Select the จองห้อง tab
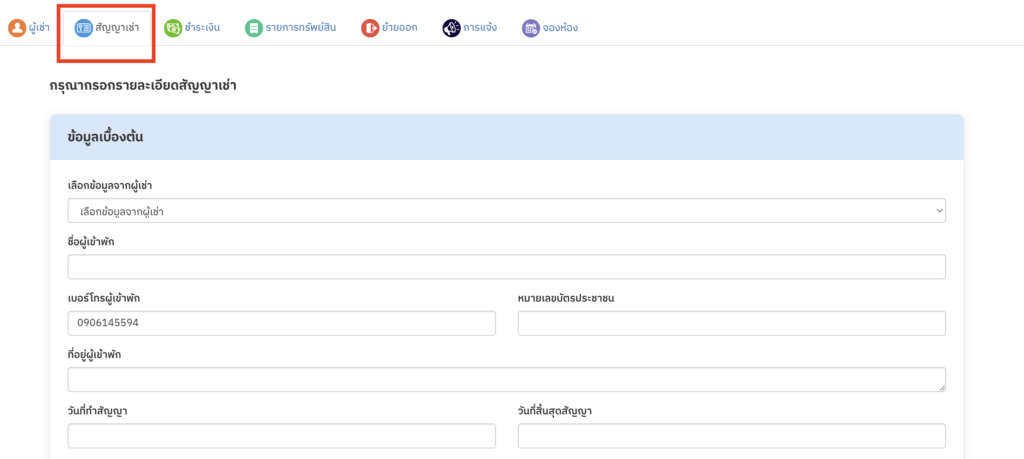Screen dimensions: 1024x459 561,28
